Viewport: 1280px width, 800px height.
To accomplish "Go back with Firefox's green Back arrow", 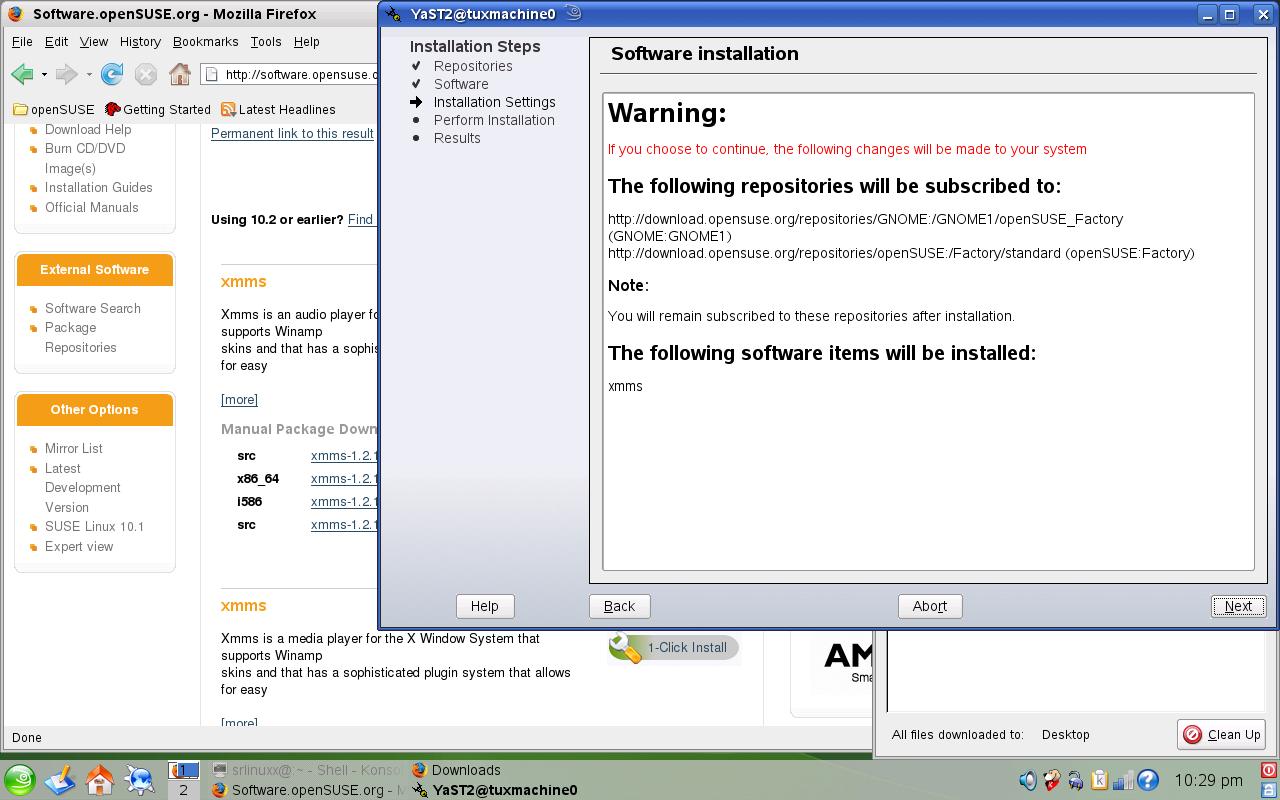I will click(x=22, y=74).
